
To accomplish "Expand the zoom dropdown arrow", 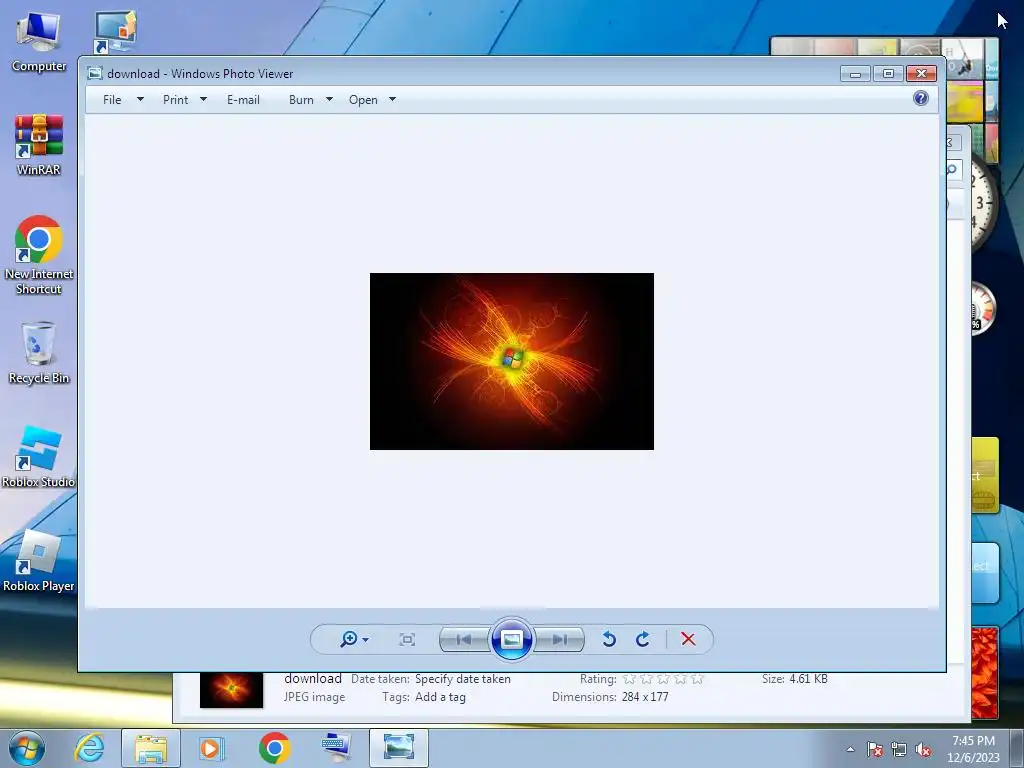I will 366,640.
